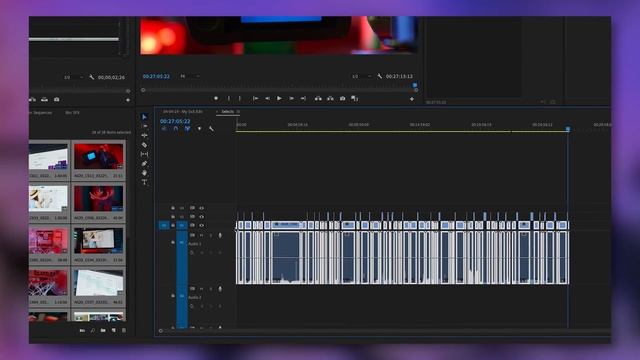This screenshot has width=640, height=360.
Task: Select the Razor tool
Action: point(144,145)
